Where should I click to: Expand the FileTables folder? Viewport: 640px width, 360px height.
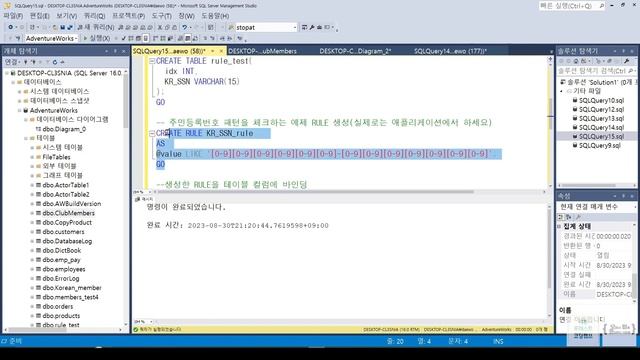pos(32,157)
